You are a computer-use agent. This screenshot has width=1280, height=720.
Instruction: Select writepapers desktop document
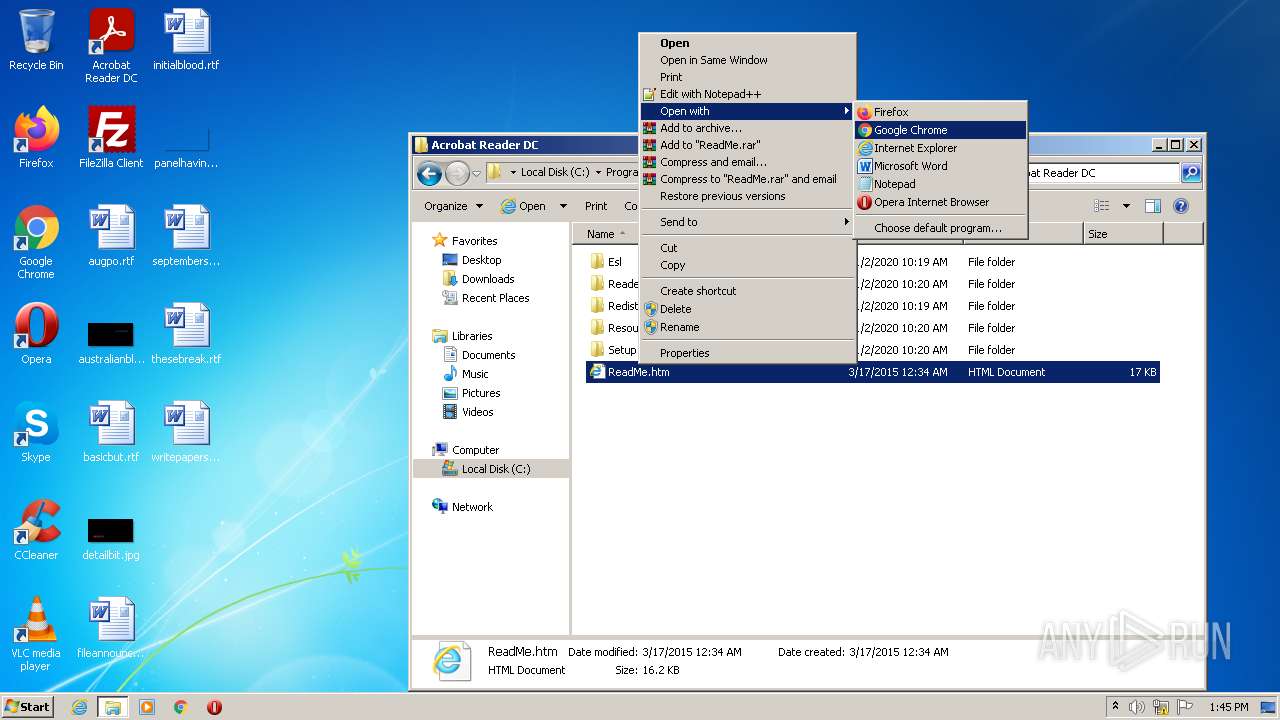(186, 432)
